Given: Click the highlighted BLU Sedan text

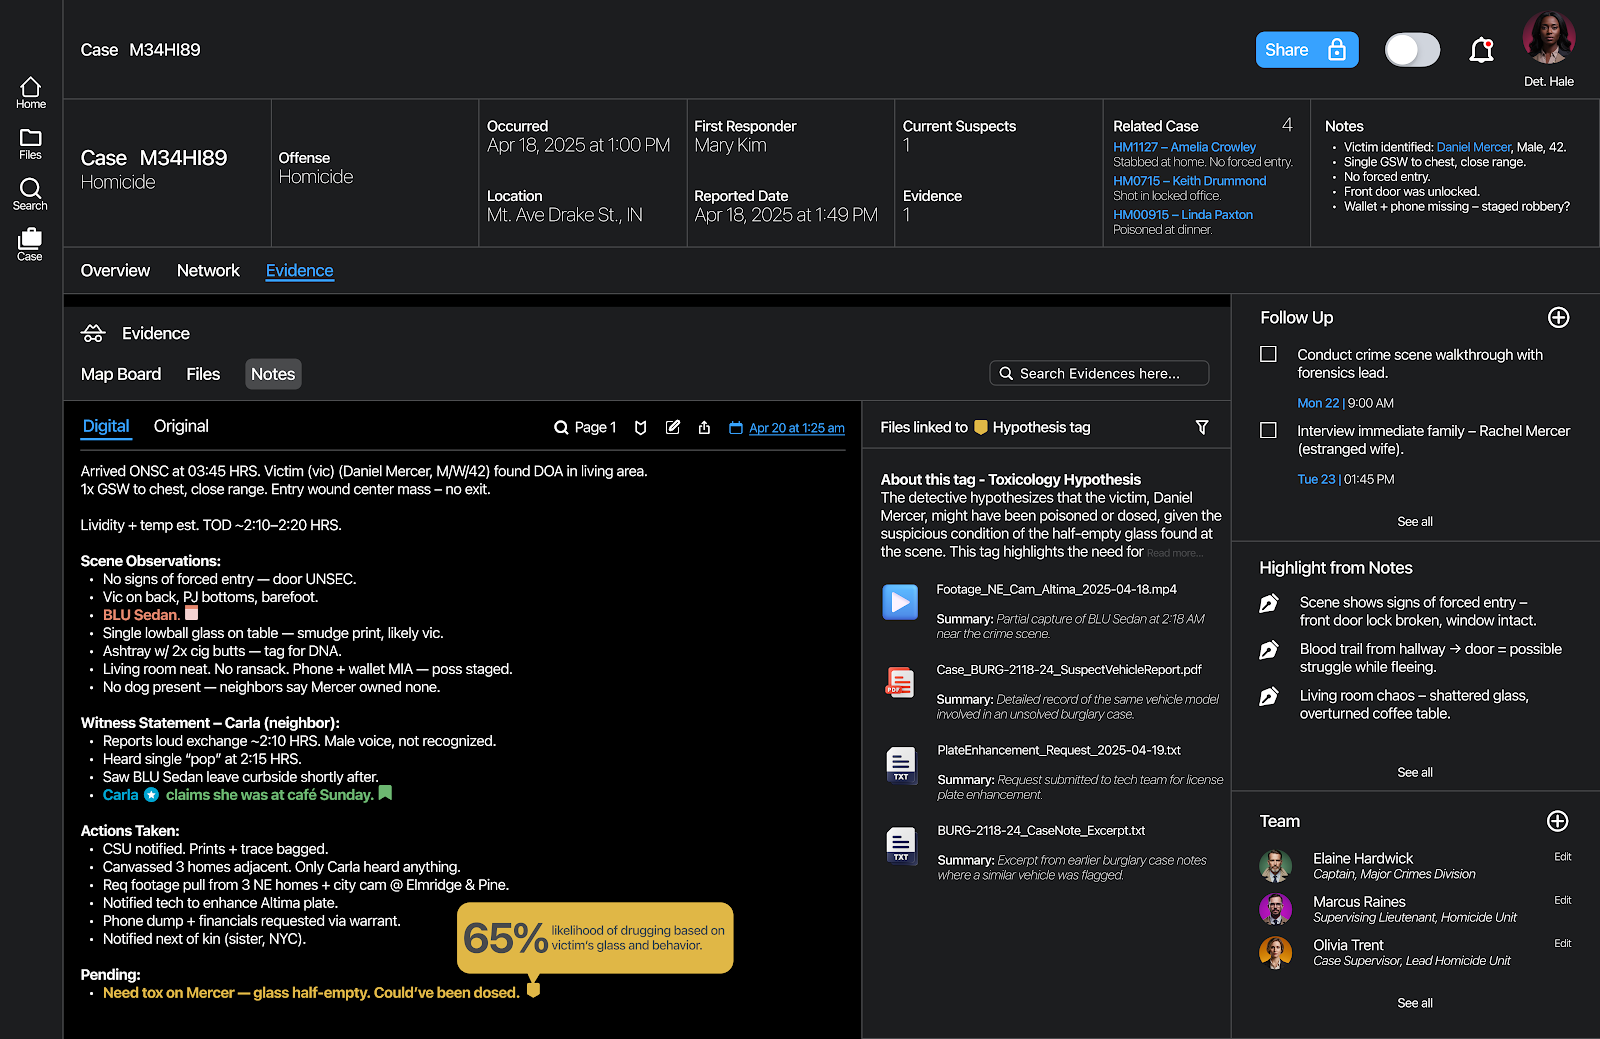Looking at the screenshot, I should pyautogui.click(x=141, y=615).
